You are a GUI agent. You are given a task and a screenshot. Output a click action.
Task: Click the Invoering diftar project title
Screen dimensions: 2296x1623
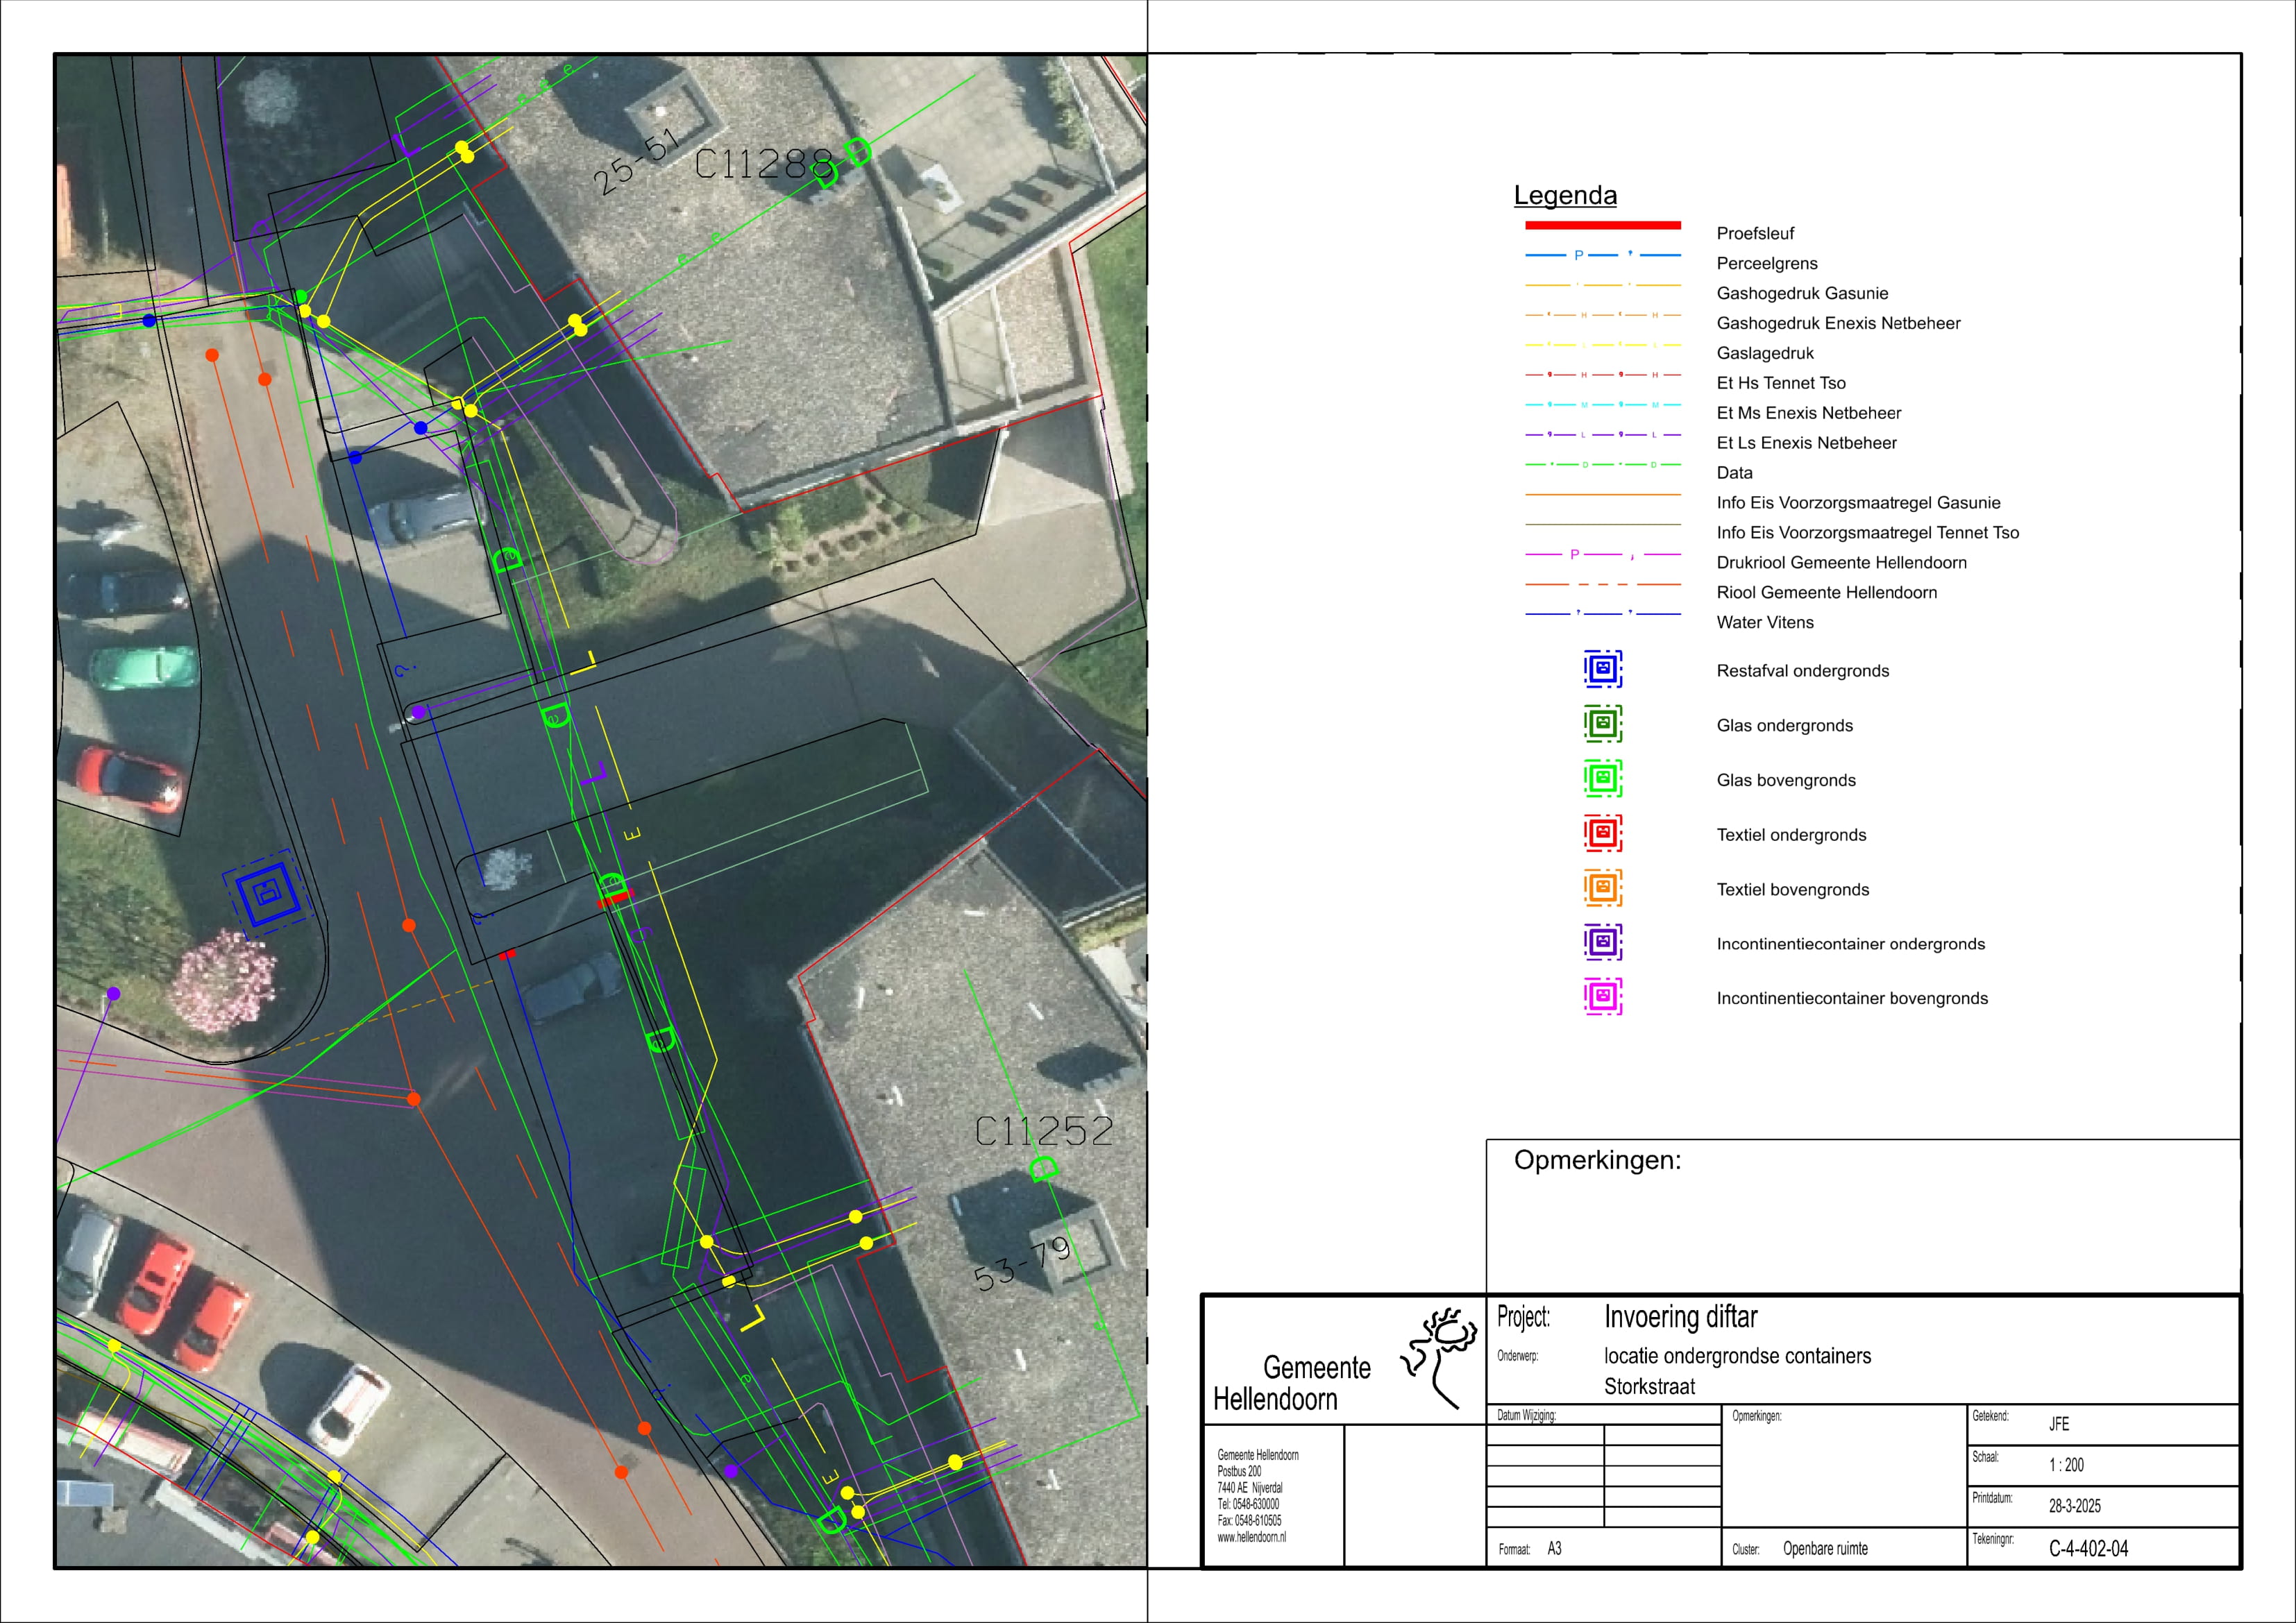[1680, 1317]
